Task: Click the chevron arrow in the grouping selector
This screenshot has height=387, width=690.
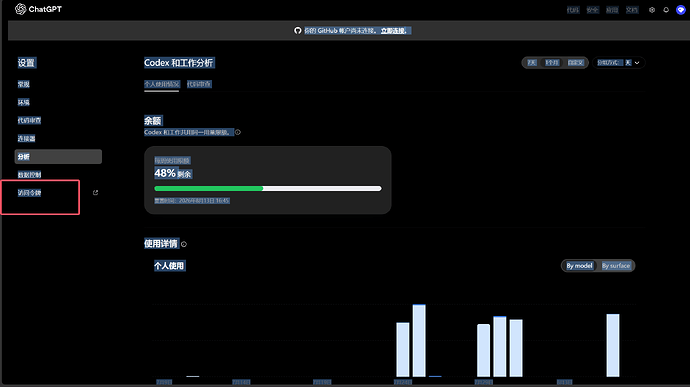Action: tap(637, 63)
